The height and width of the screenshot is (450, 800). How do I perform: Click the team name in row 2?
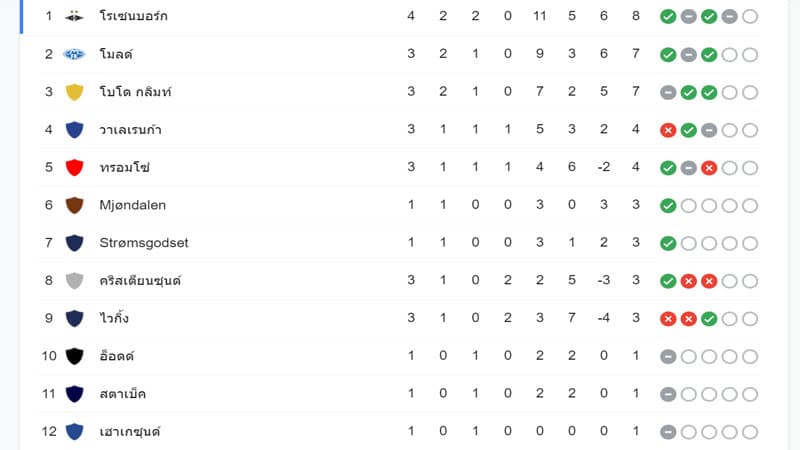pos(116,54)
